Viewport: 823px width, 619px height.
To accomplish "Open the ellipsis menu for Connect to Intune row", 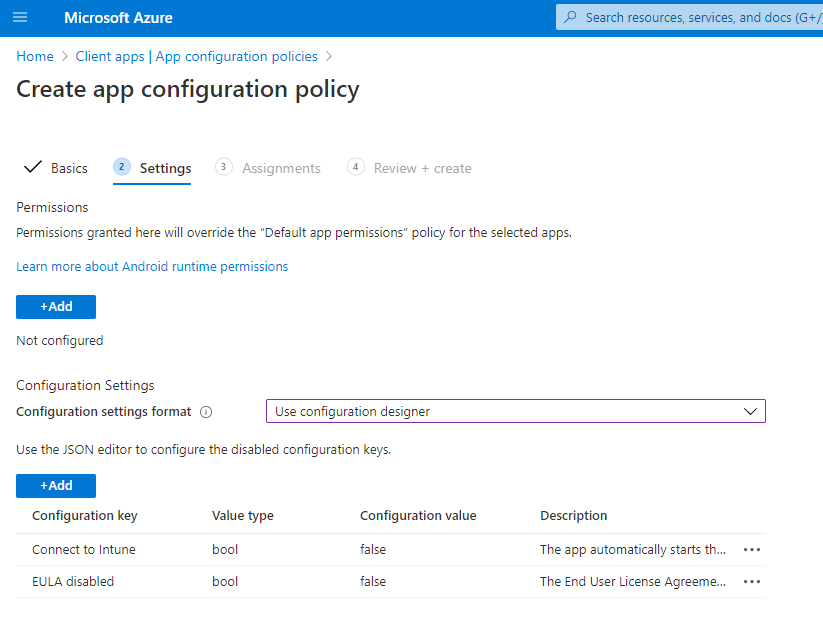I will pos(752,550).
